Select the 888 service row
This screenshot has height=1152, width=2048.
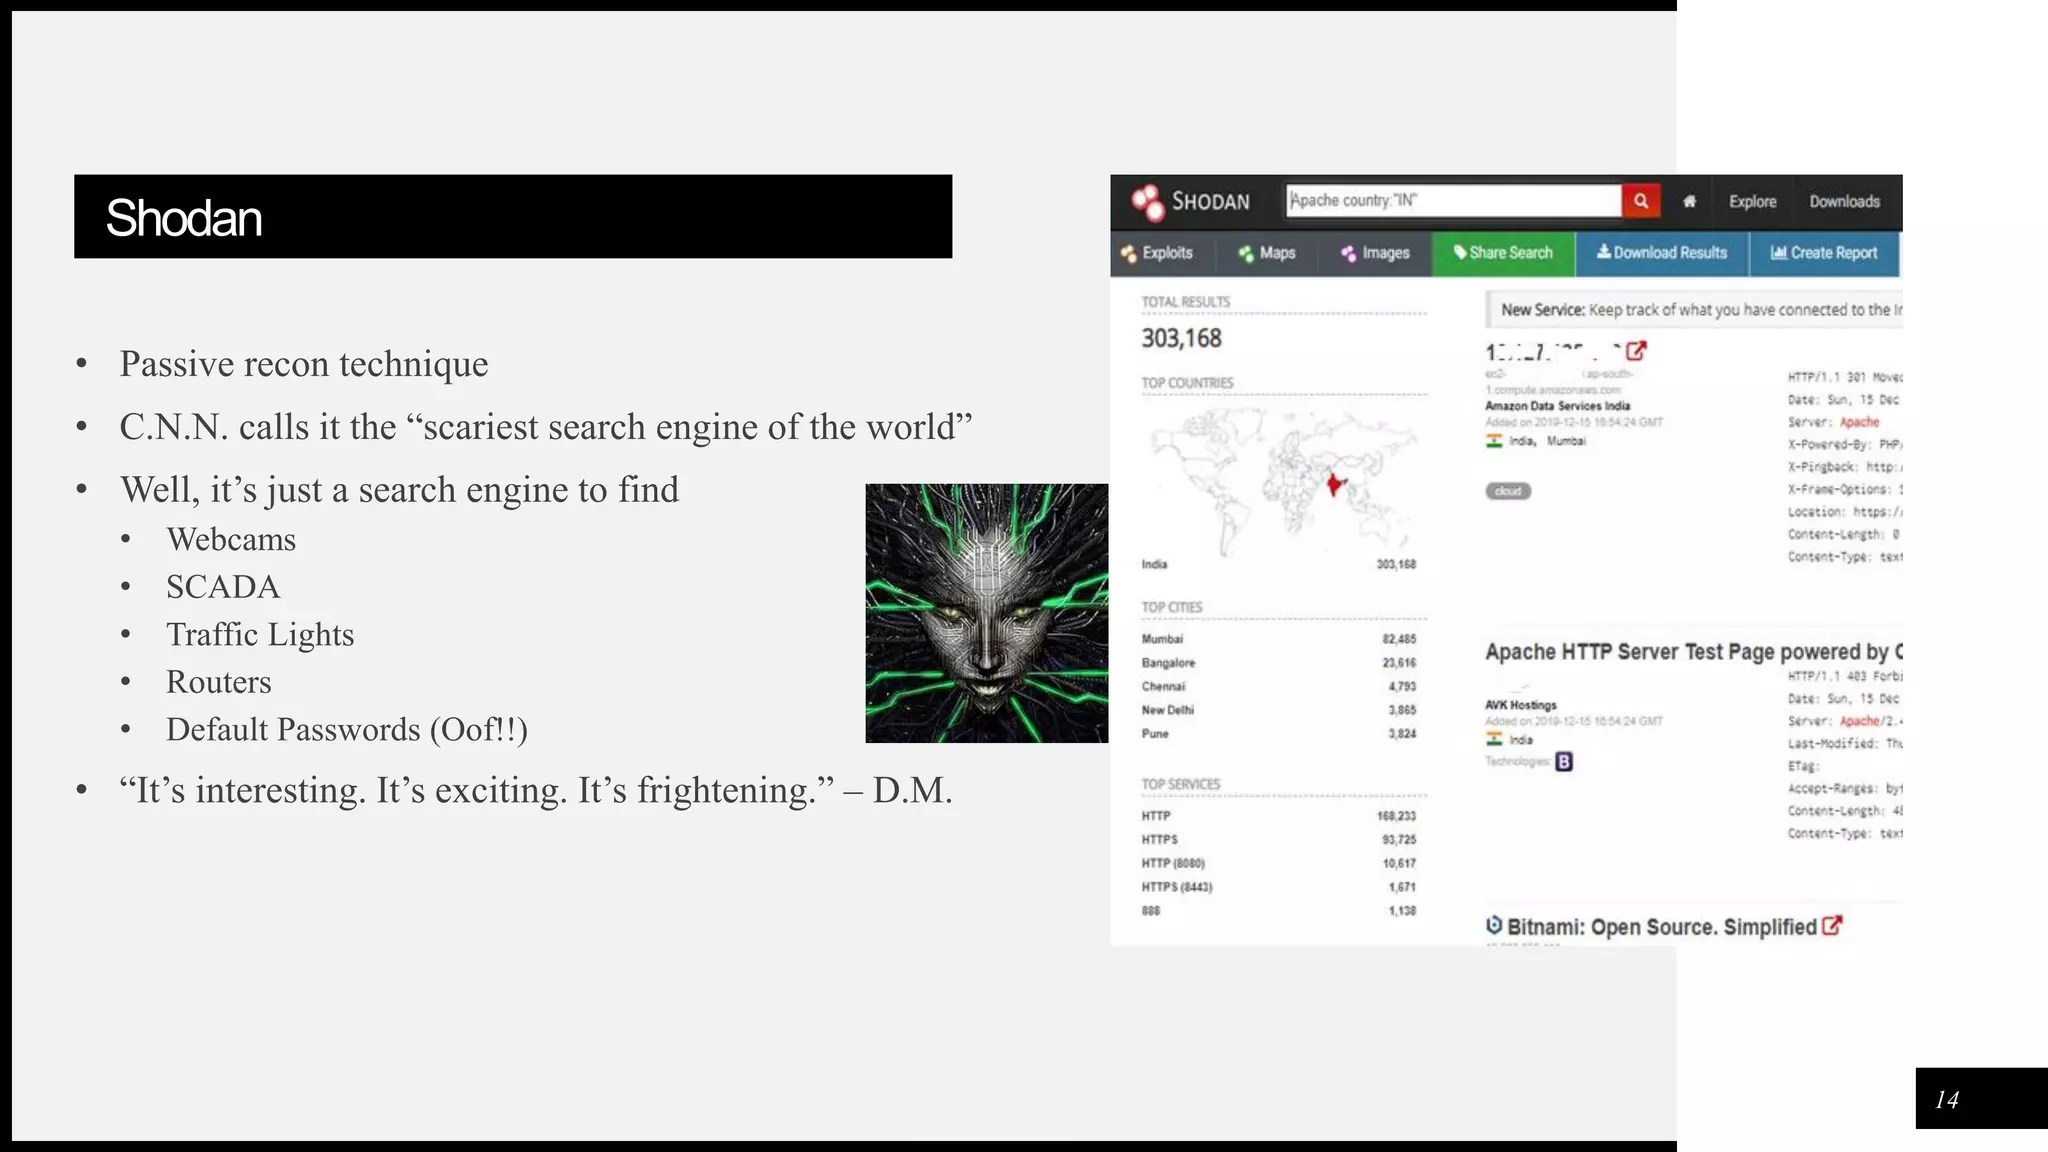(x=1279, y=911)
